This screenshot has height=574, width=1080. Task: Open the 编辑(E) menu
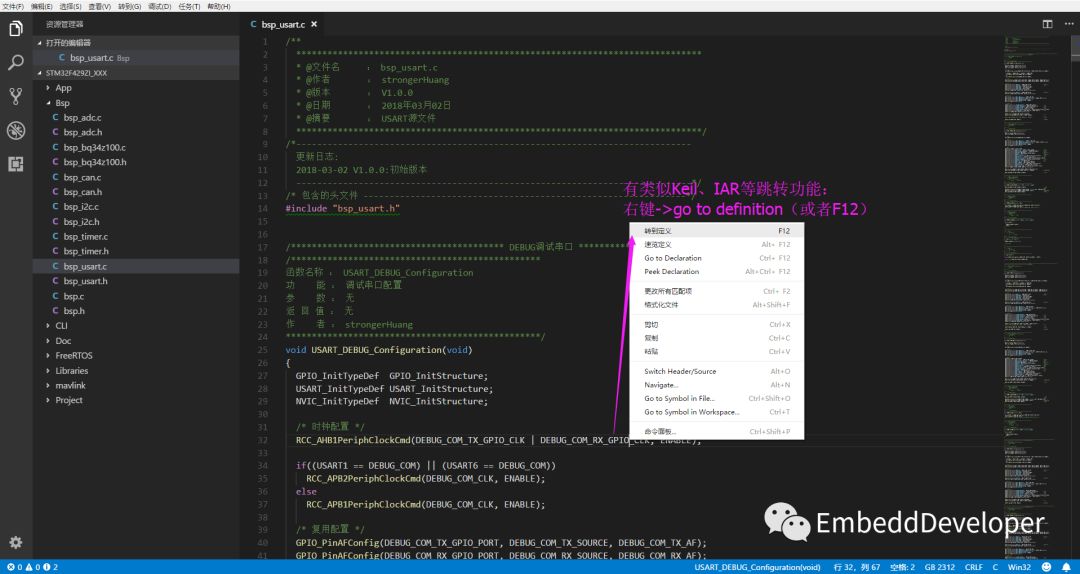tap(41, 6)
